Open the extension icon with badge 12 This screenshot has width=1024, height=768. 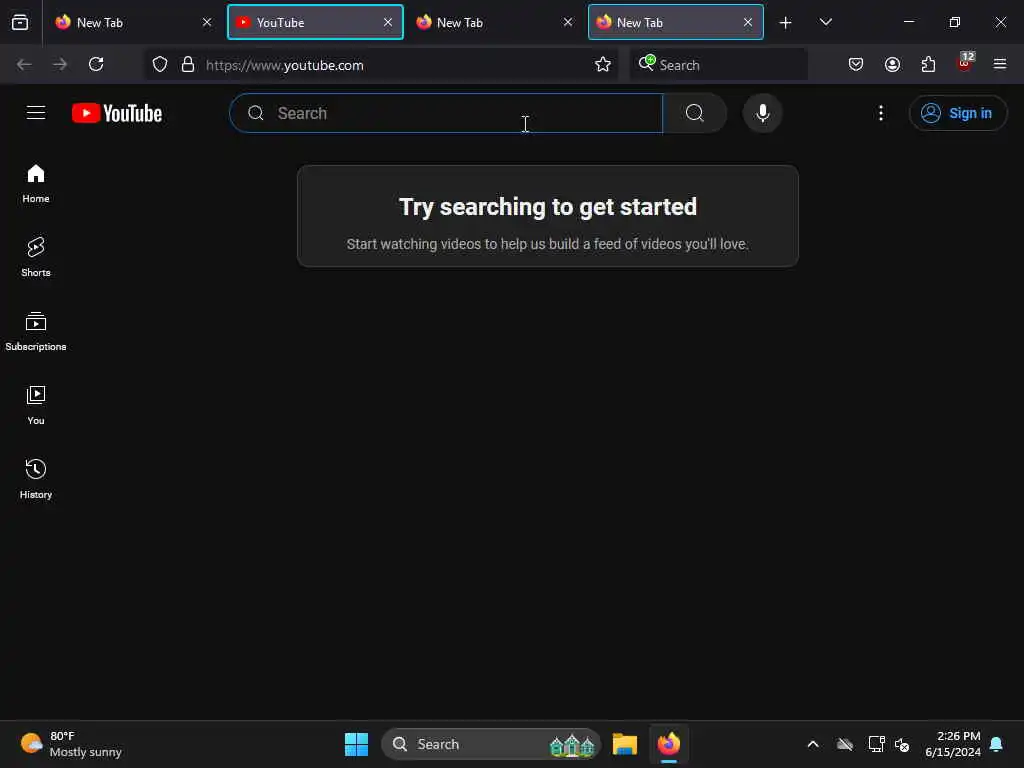pyautogui.click(x=965, y=63)
